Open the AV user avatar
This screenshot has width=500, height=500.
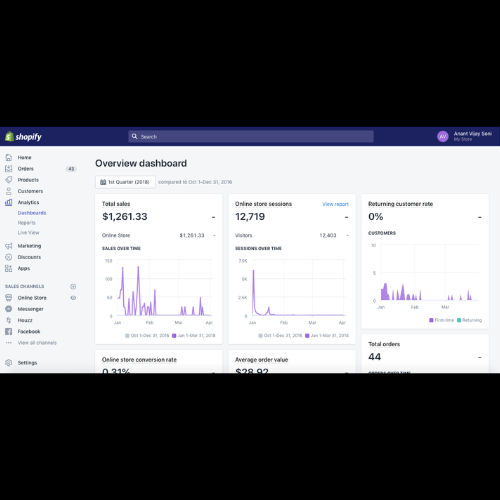pyautogui.click(x=443, y=136)
